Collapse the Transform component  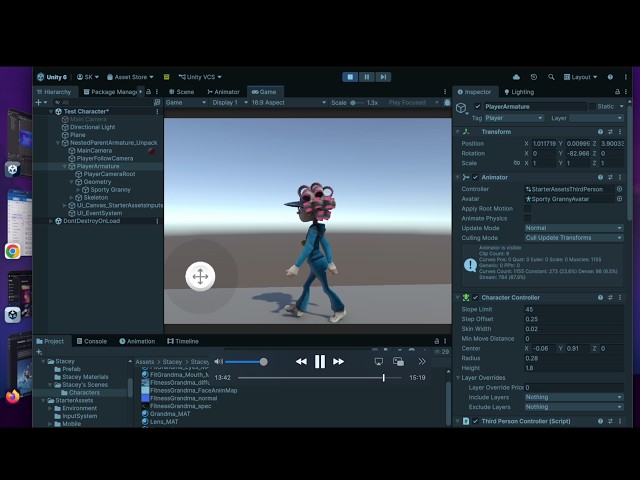[458, 132]
